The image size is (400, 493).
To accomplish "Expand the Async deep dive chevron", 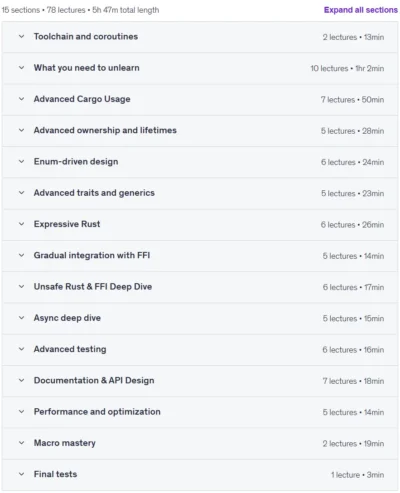I will 22,318.
